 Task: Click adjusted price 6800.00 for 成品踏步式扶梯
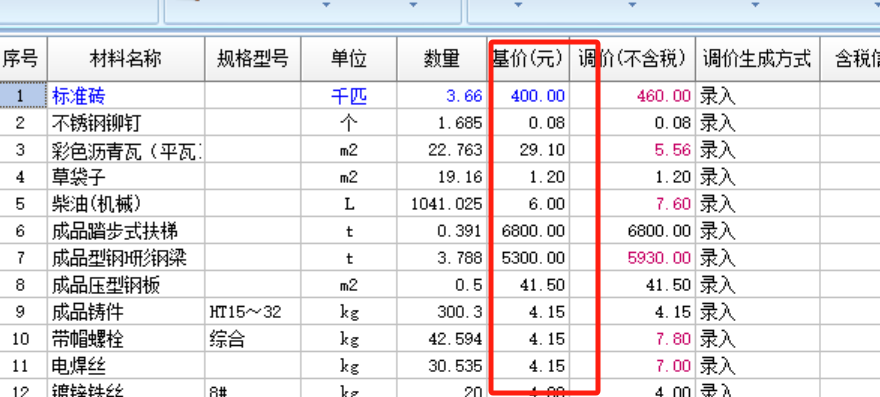click(633, 230)
